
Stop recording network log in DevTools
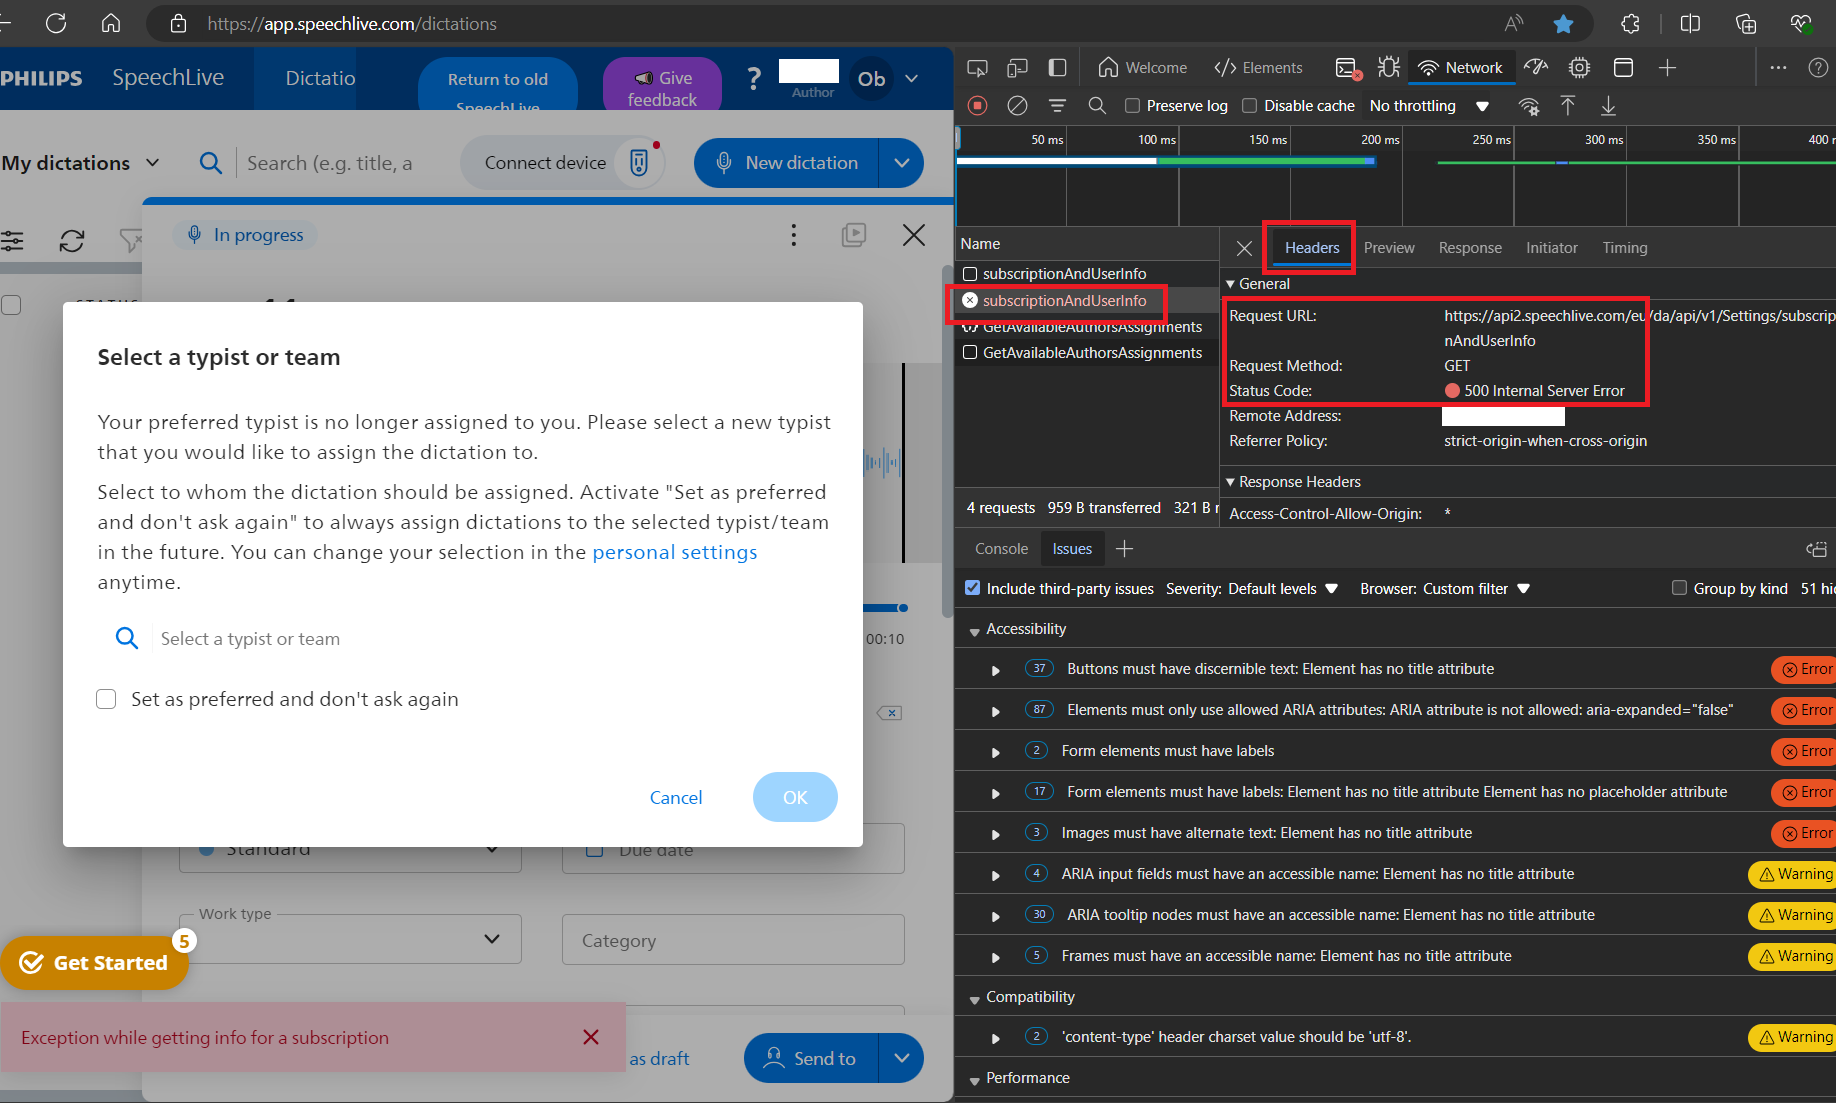pyautogui.click(x=978, y=106)
